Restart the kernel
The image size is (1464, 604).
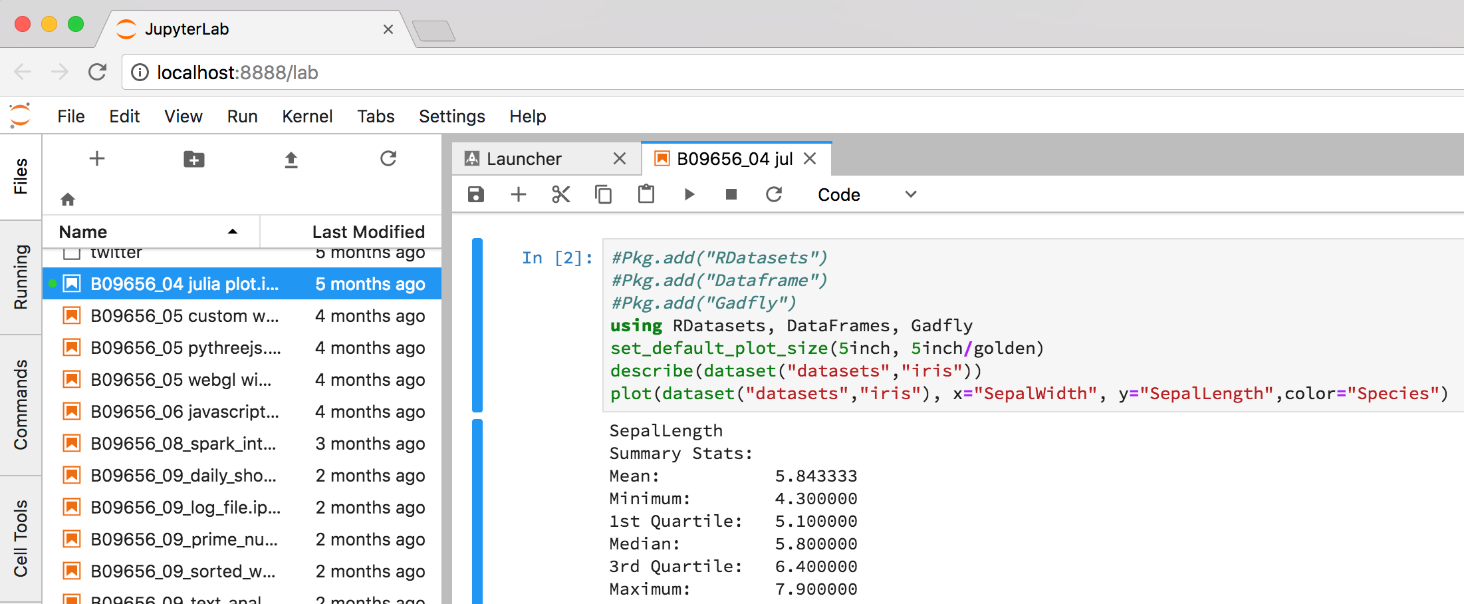point(774,194)
